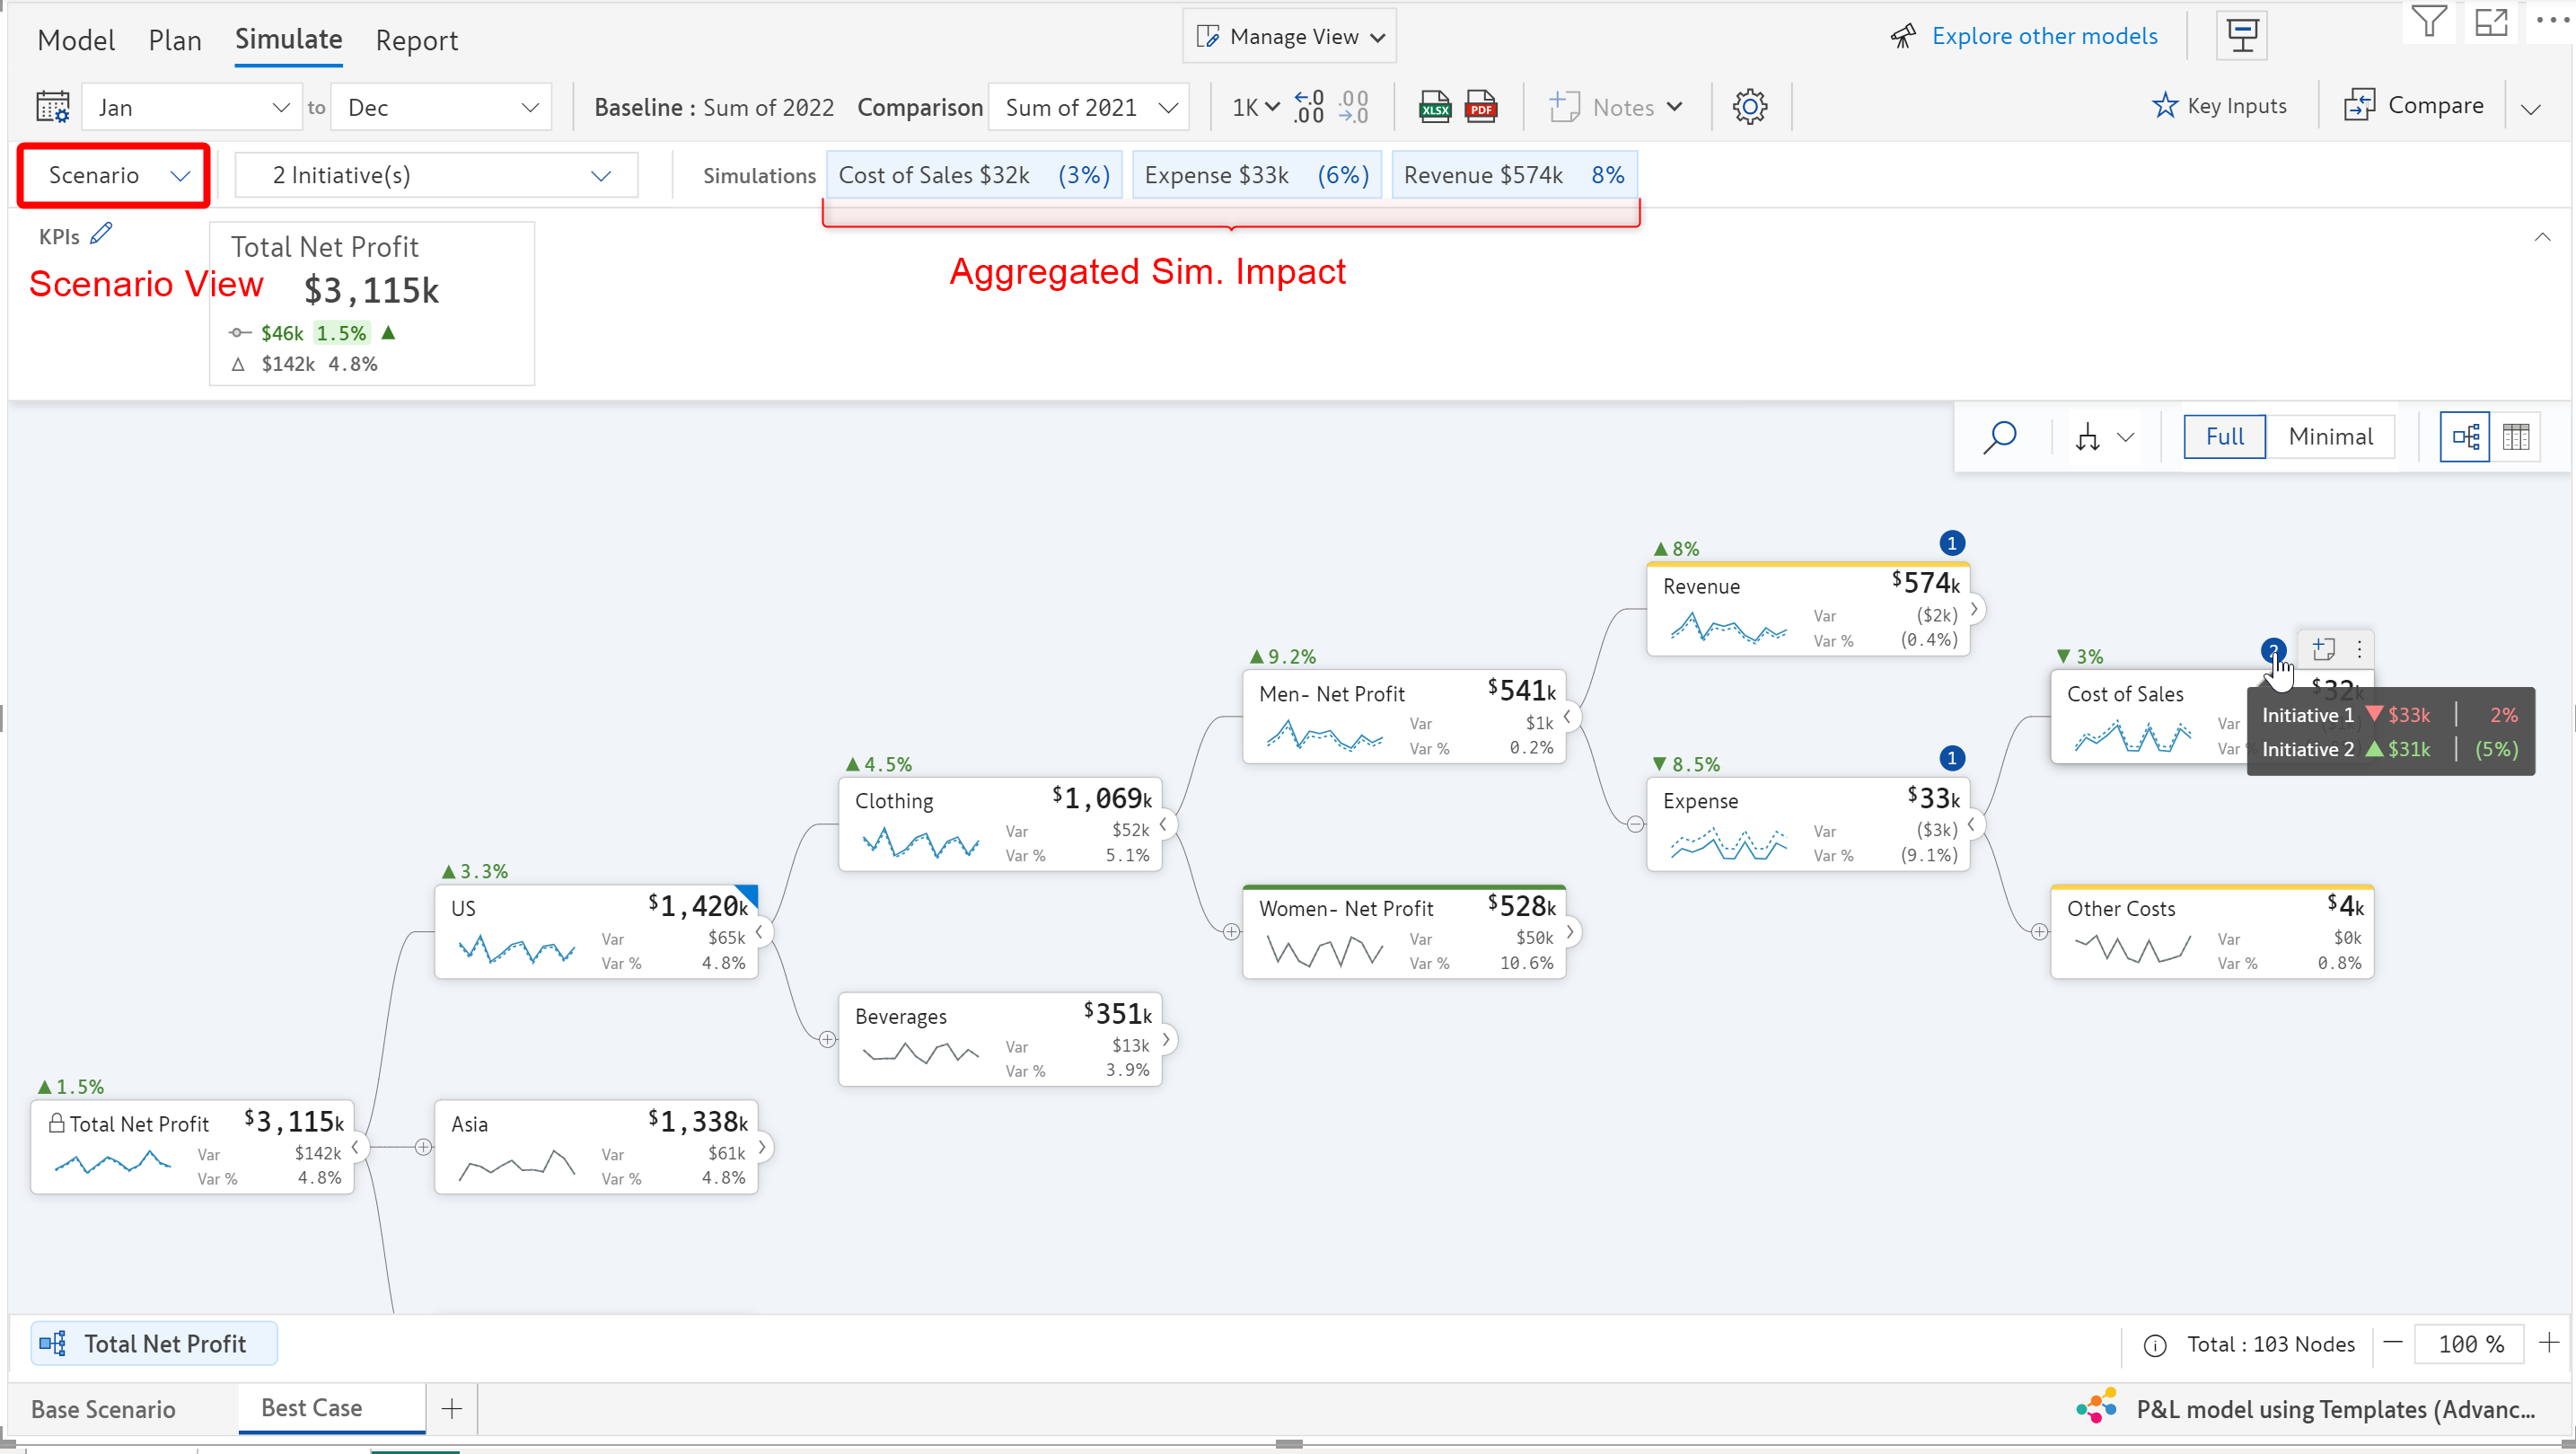The width and height of the screenshot is (2576, 1454).
Task: Click the search magnifier in tree toolbar
Action: [2000, 437]
